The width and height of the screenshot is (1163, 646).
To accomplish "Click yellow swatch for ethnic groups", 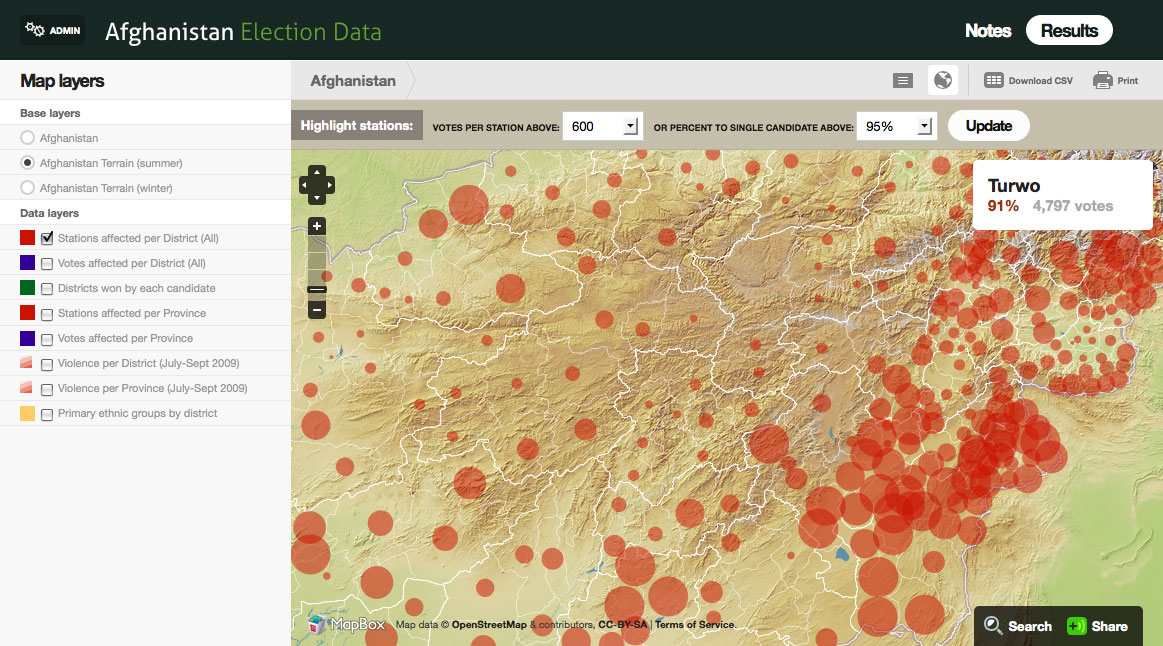I will pos(27,413).
